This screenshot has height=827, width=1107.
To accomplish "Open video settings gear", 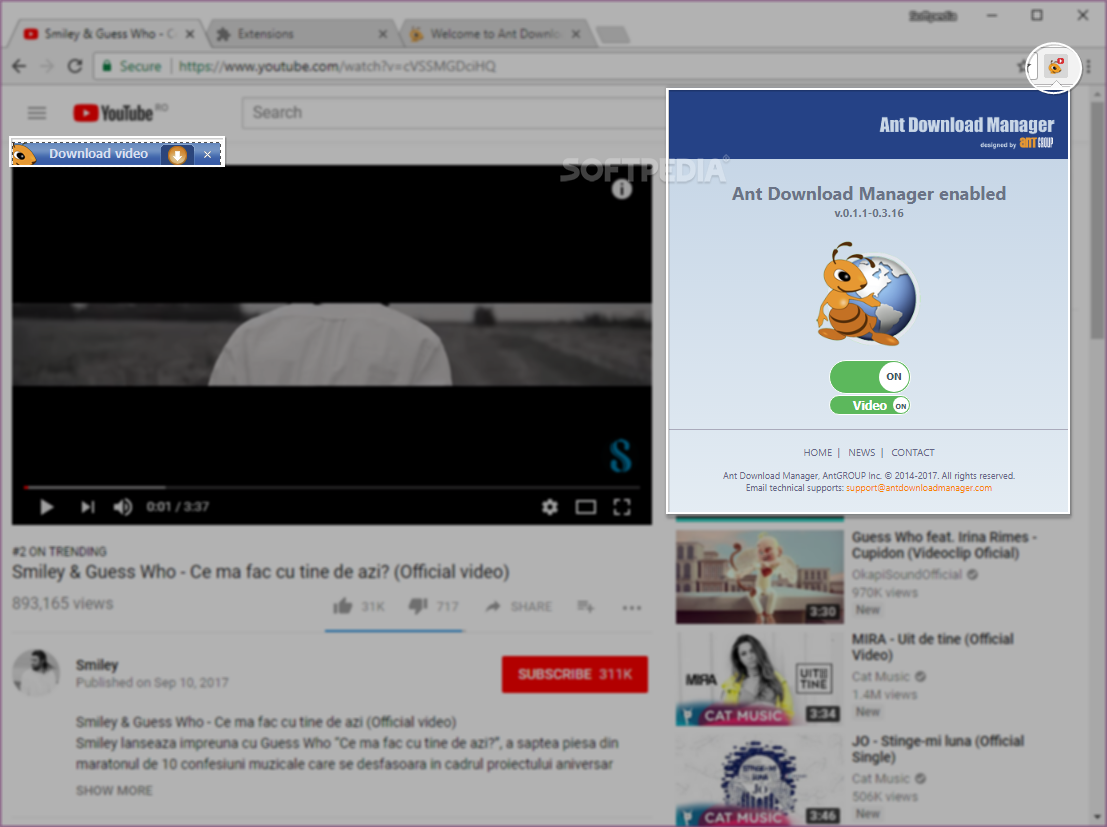I will (x=549, y=507).
